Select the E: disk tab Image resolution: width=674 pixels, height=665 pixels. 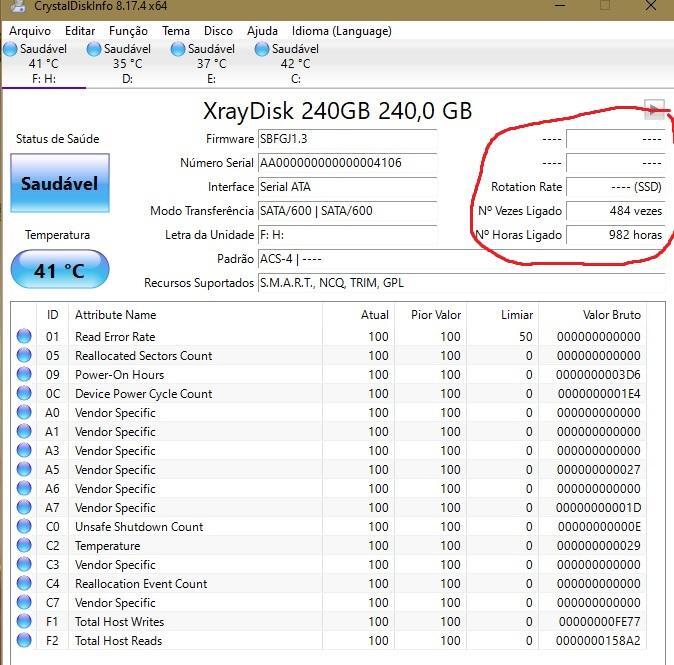211,64
